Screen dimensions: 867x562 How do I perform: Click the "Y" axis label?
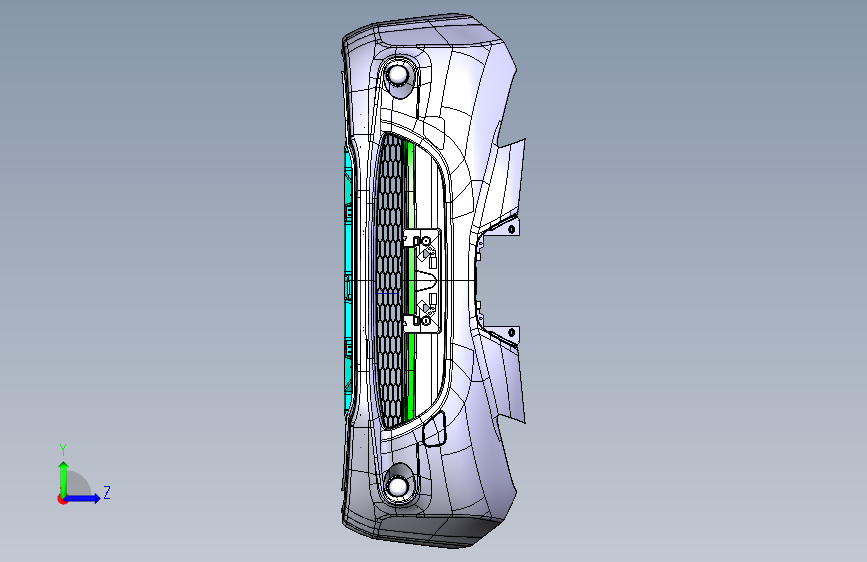(x=63, y=450)
